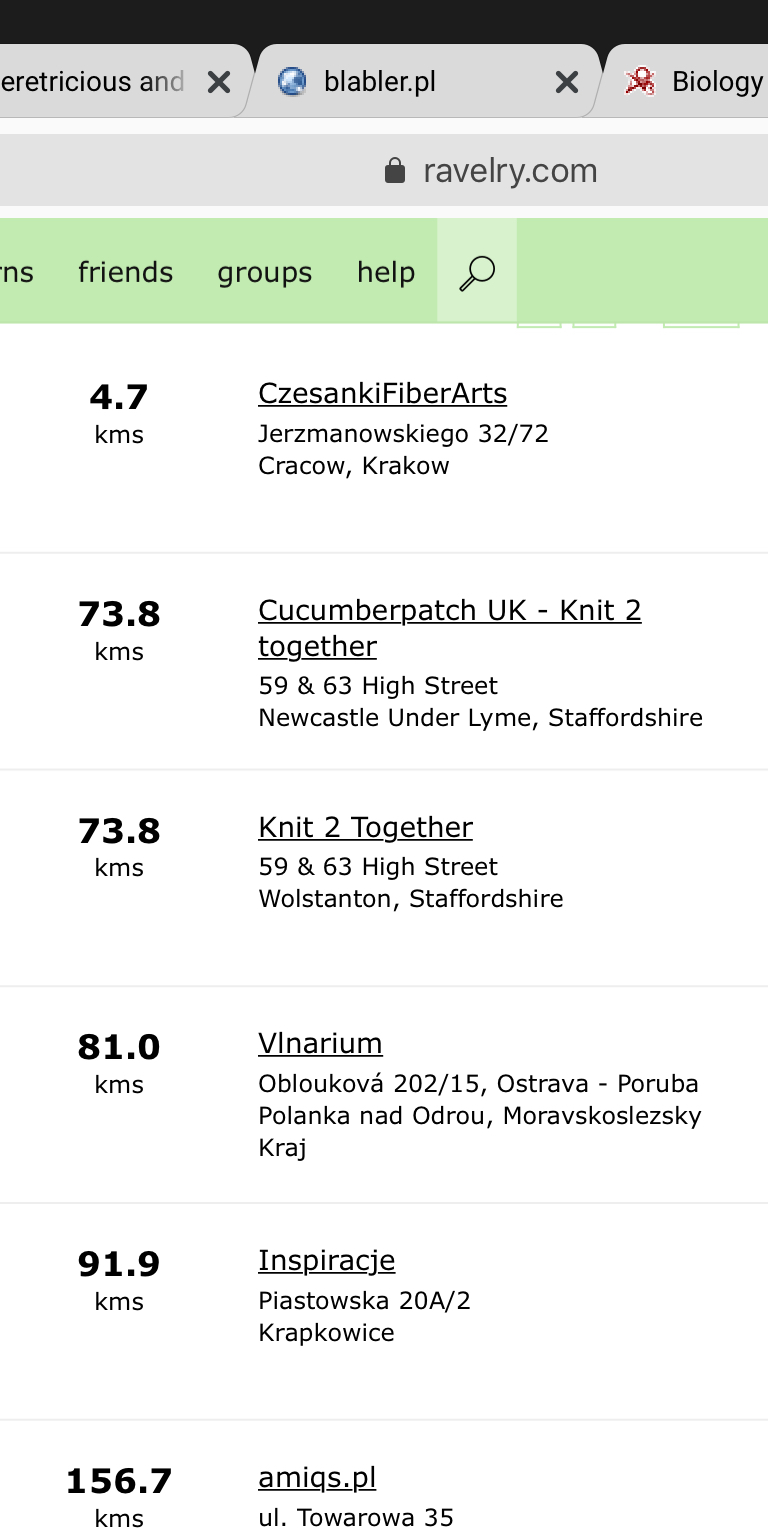Open the CzesankiFiberArts shop link
This screenshot has height=1536, width=768.
click(x=382, y=394)
